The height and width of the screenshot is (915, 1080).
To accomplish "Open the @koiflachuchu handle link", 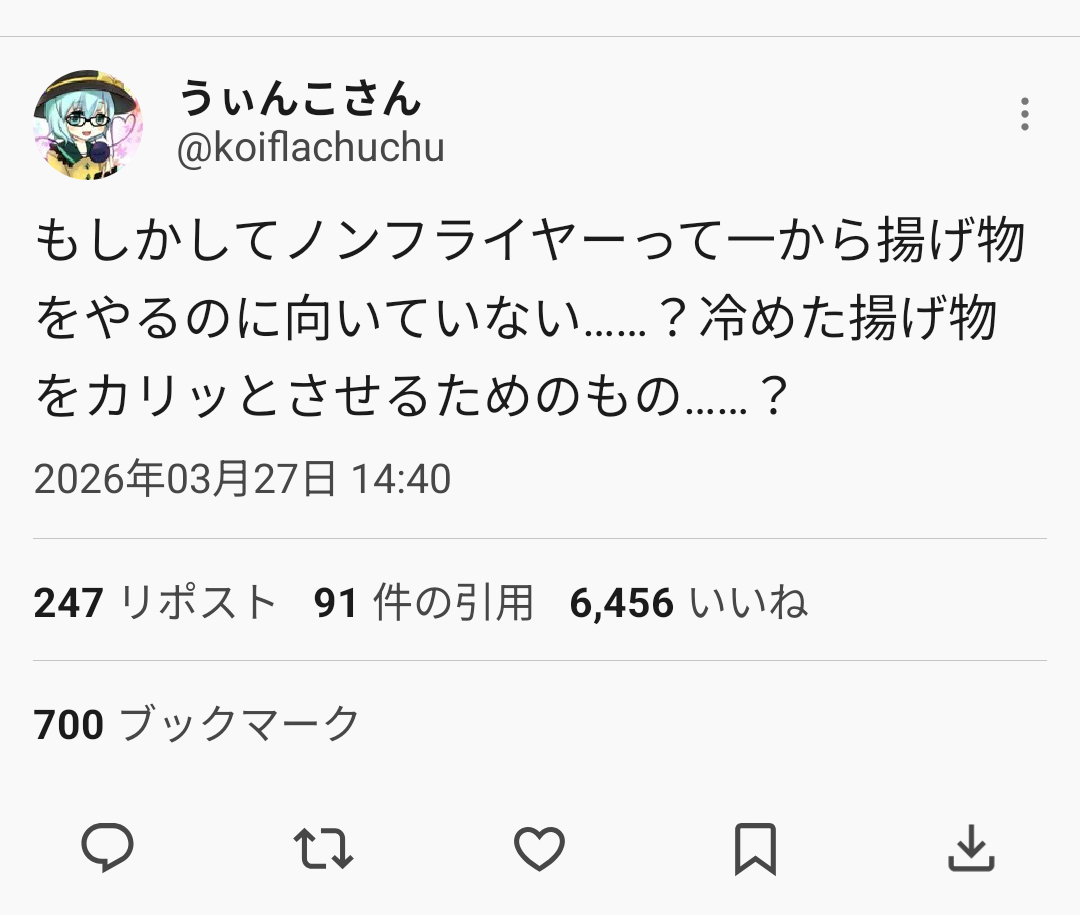I will point(310,148).
